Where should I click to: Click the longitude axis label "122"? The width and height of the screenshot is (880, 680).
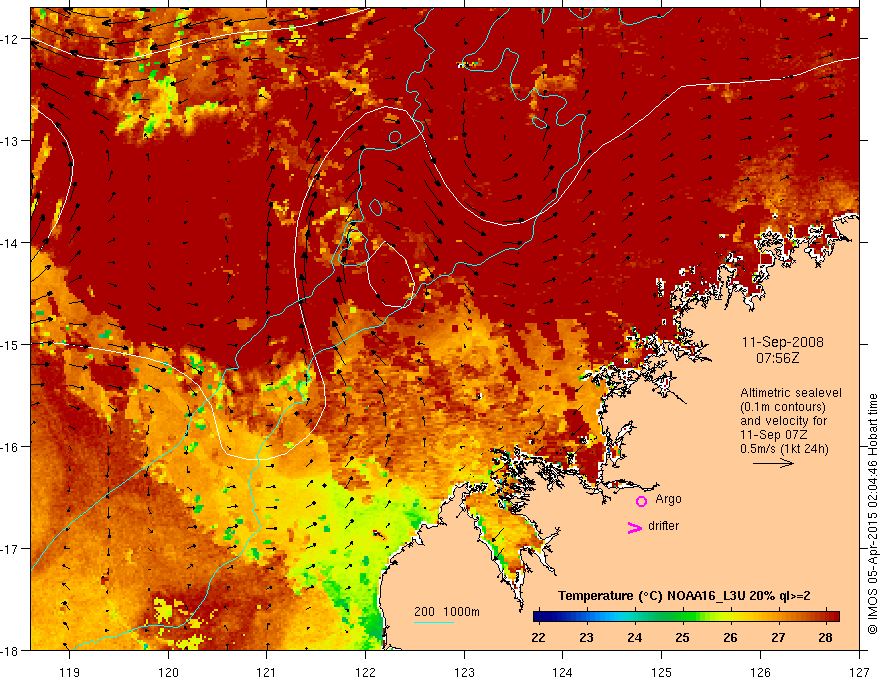[365, 672]
